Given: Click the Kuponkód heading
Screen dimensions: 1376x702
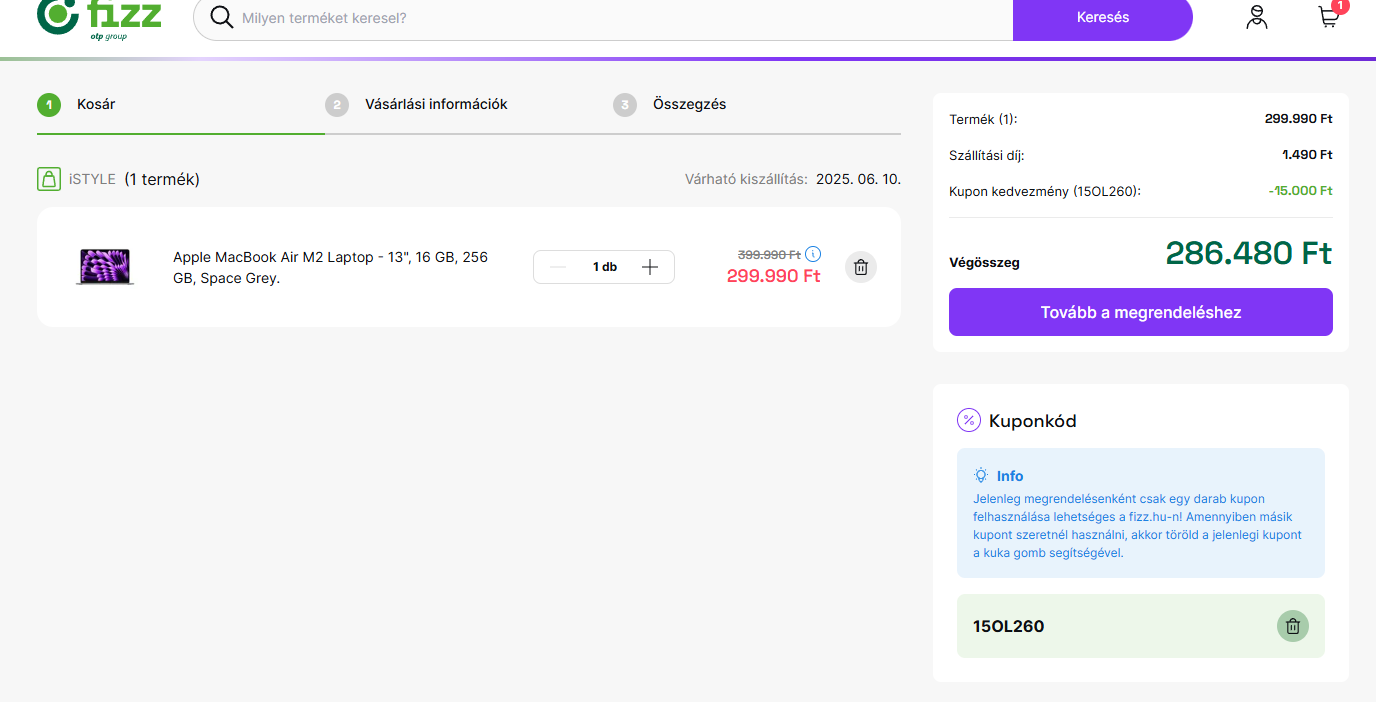Looking at the screenshot, I should point(1033,421).
